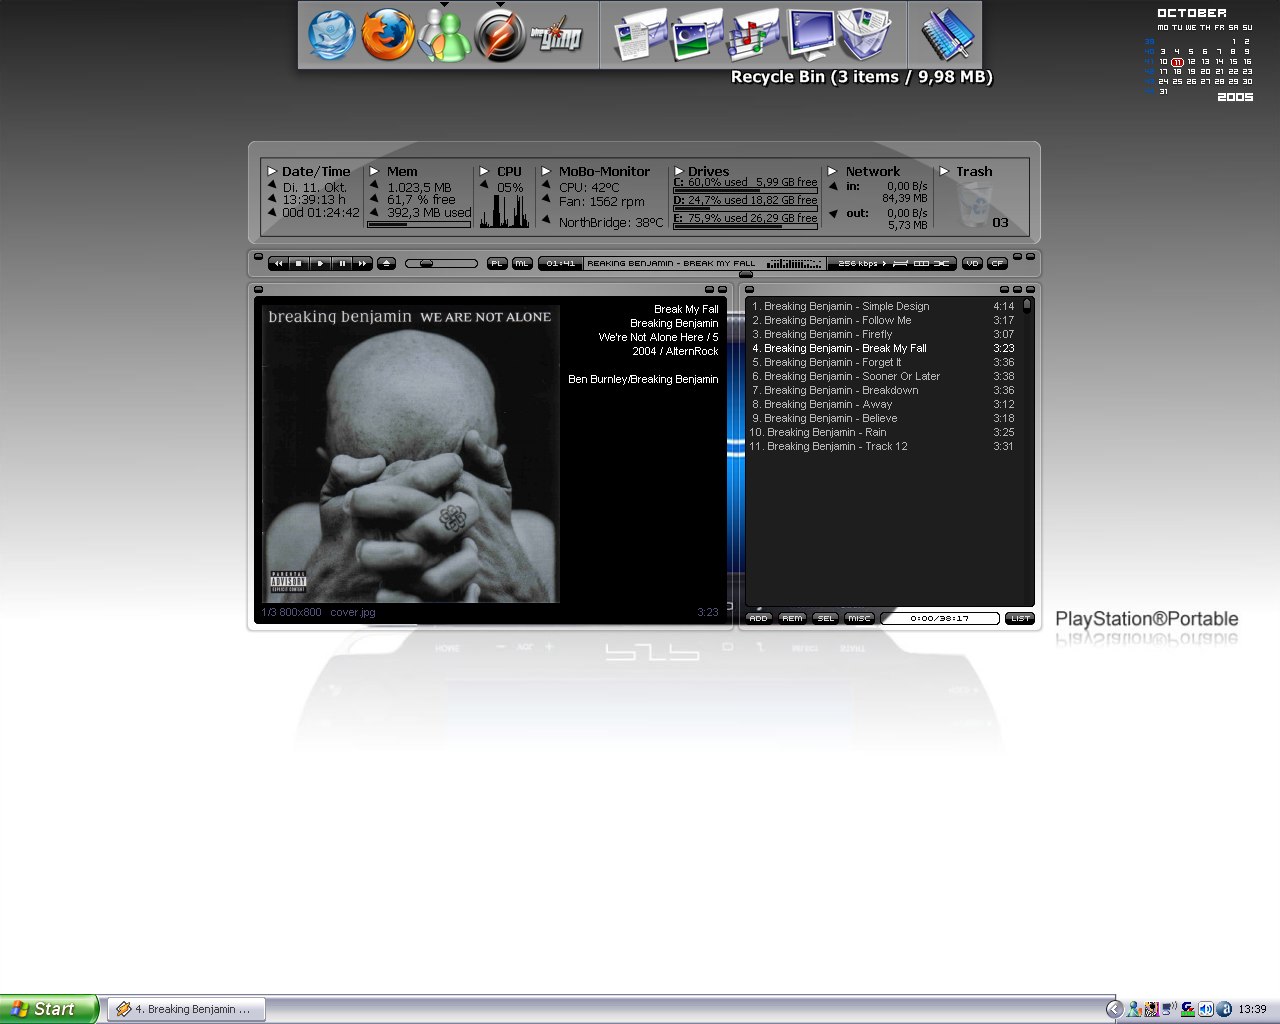Screen dimensions: 1280x1024
Task: Expand the Date/Time section arrow
Action: 272,171
